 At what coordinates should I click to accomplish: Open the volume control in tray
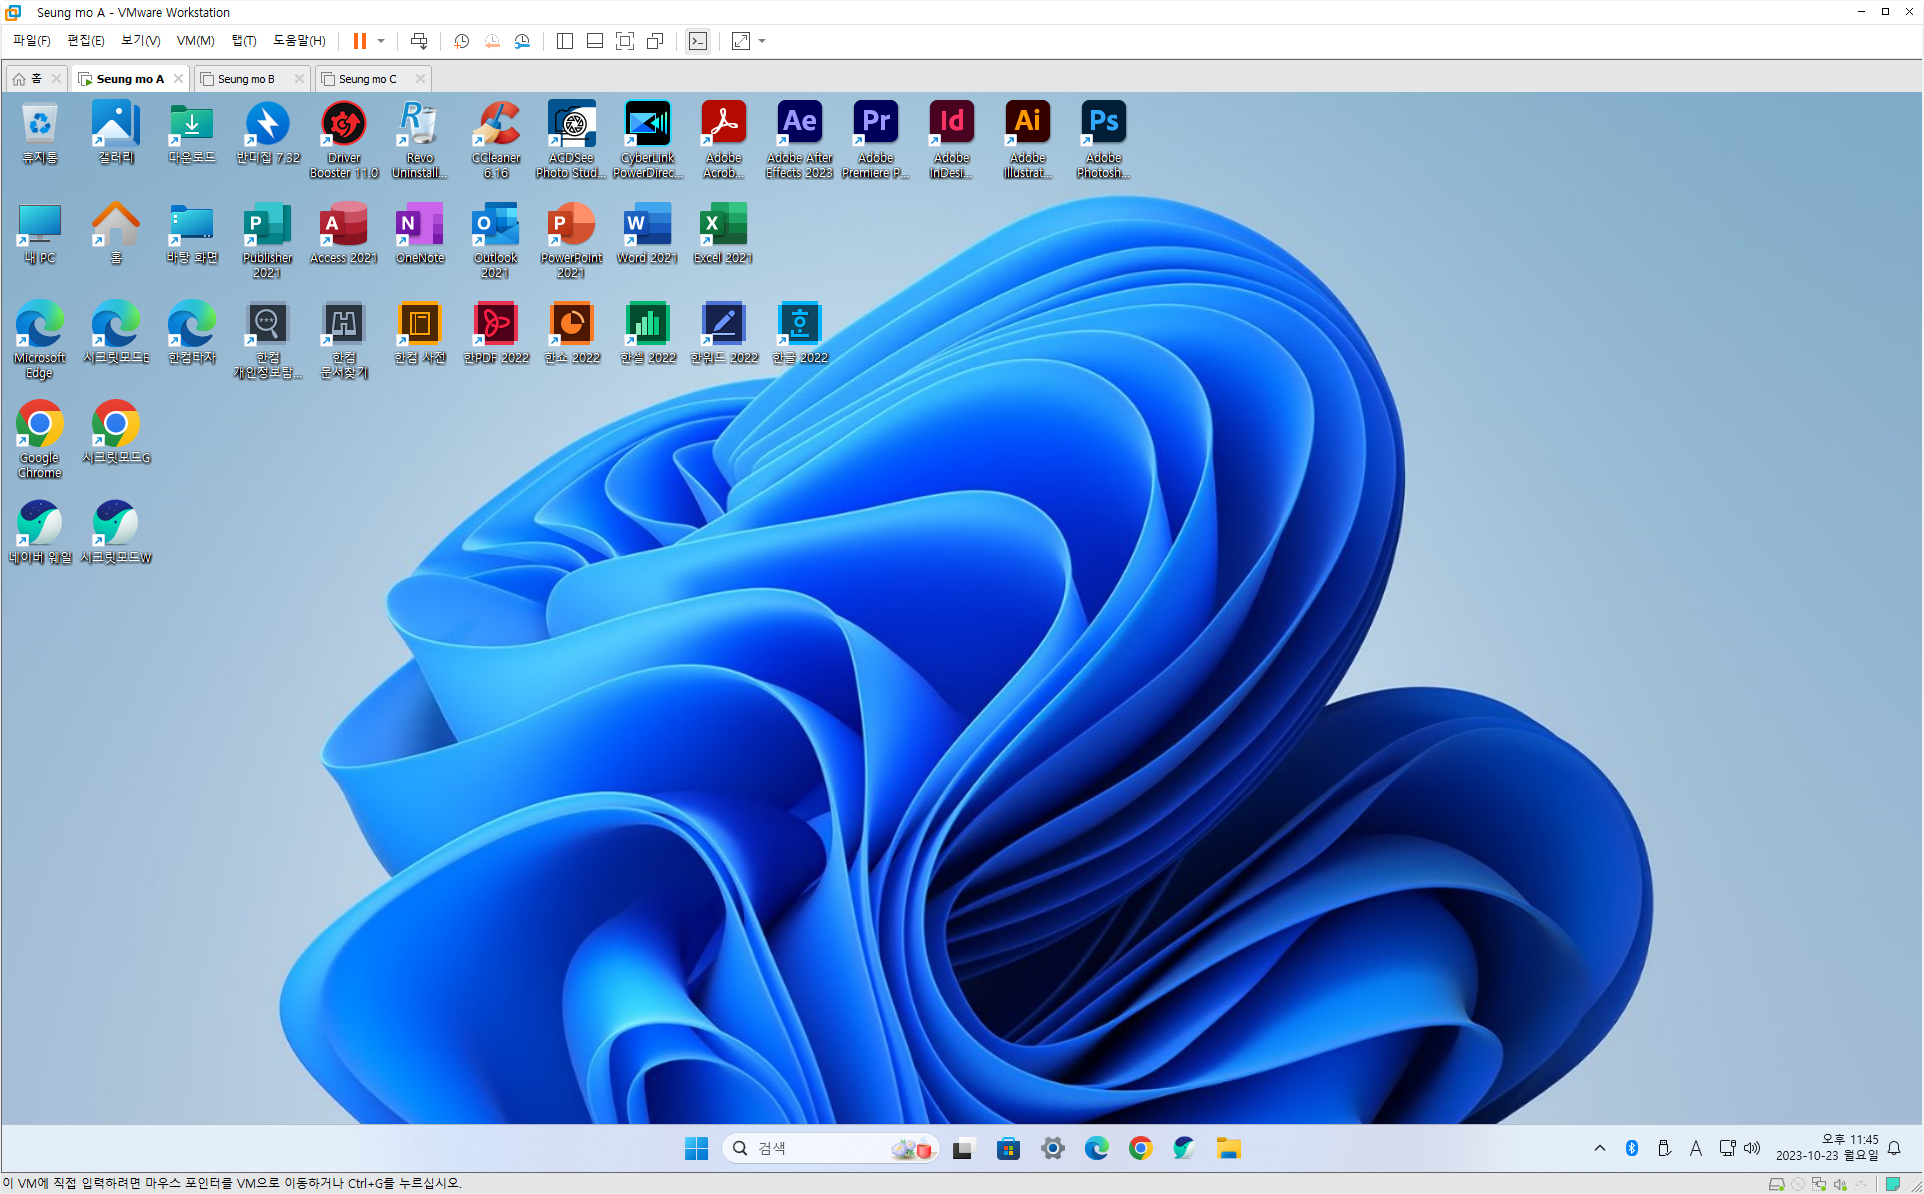point(1752,1148)
